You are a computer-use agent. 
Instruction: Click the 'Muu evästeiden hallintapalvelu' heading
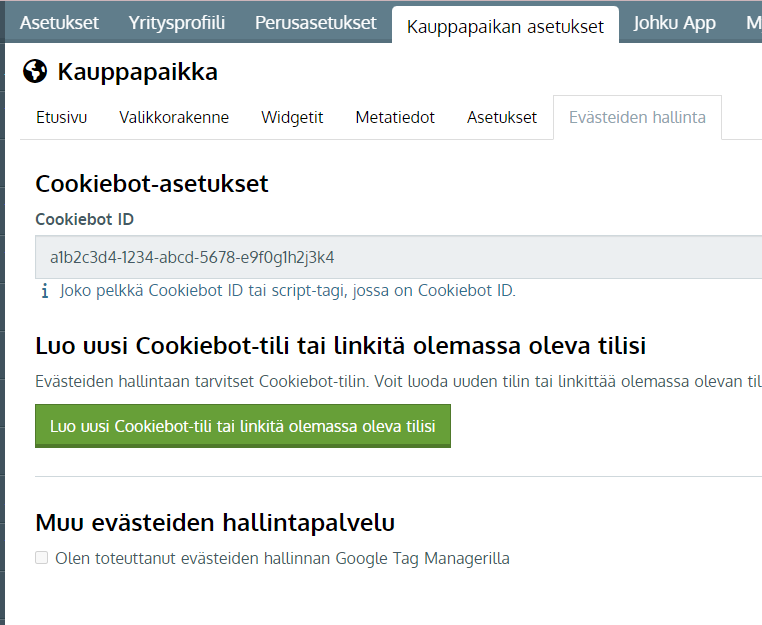pyautogui.click(x=215, y=523)
